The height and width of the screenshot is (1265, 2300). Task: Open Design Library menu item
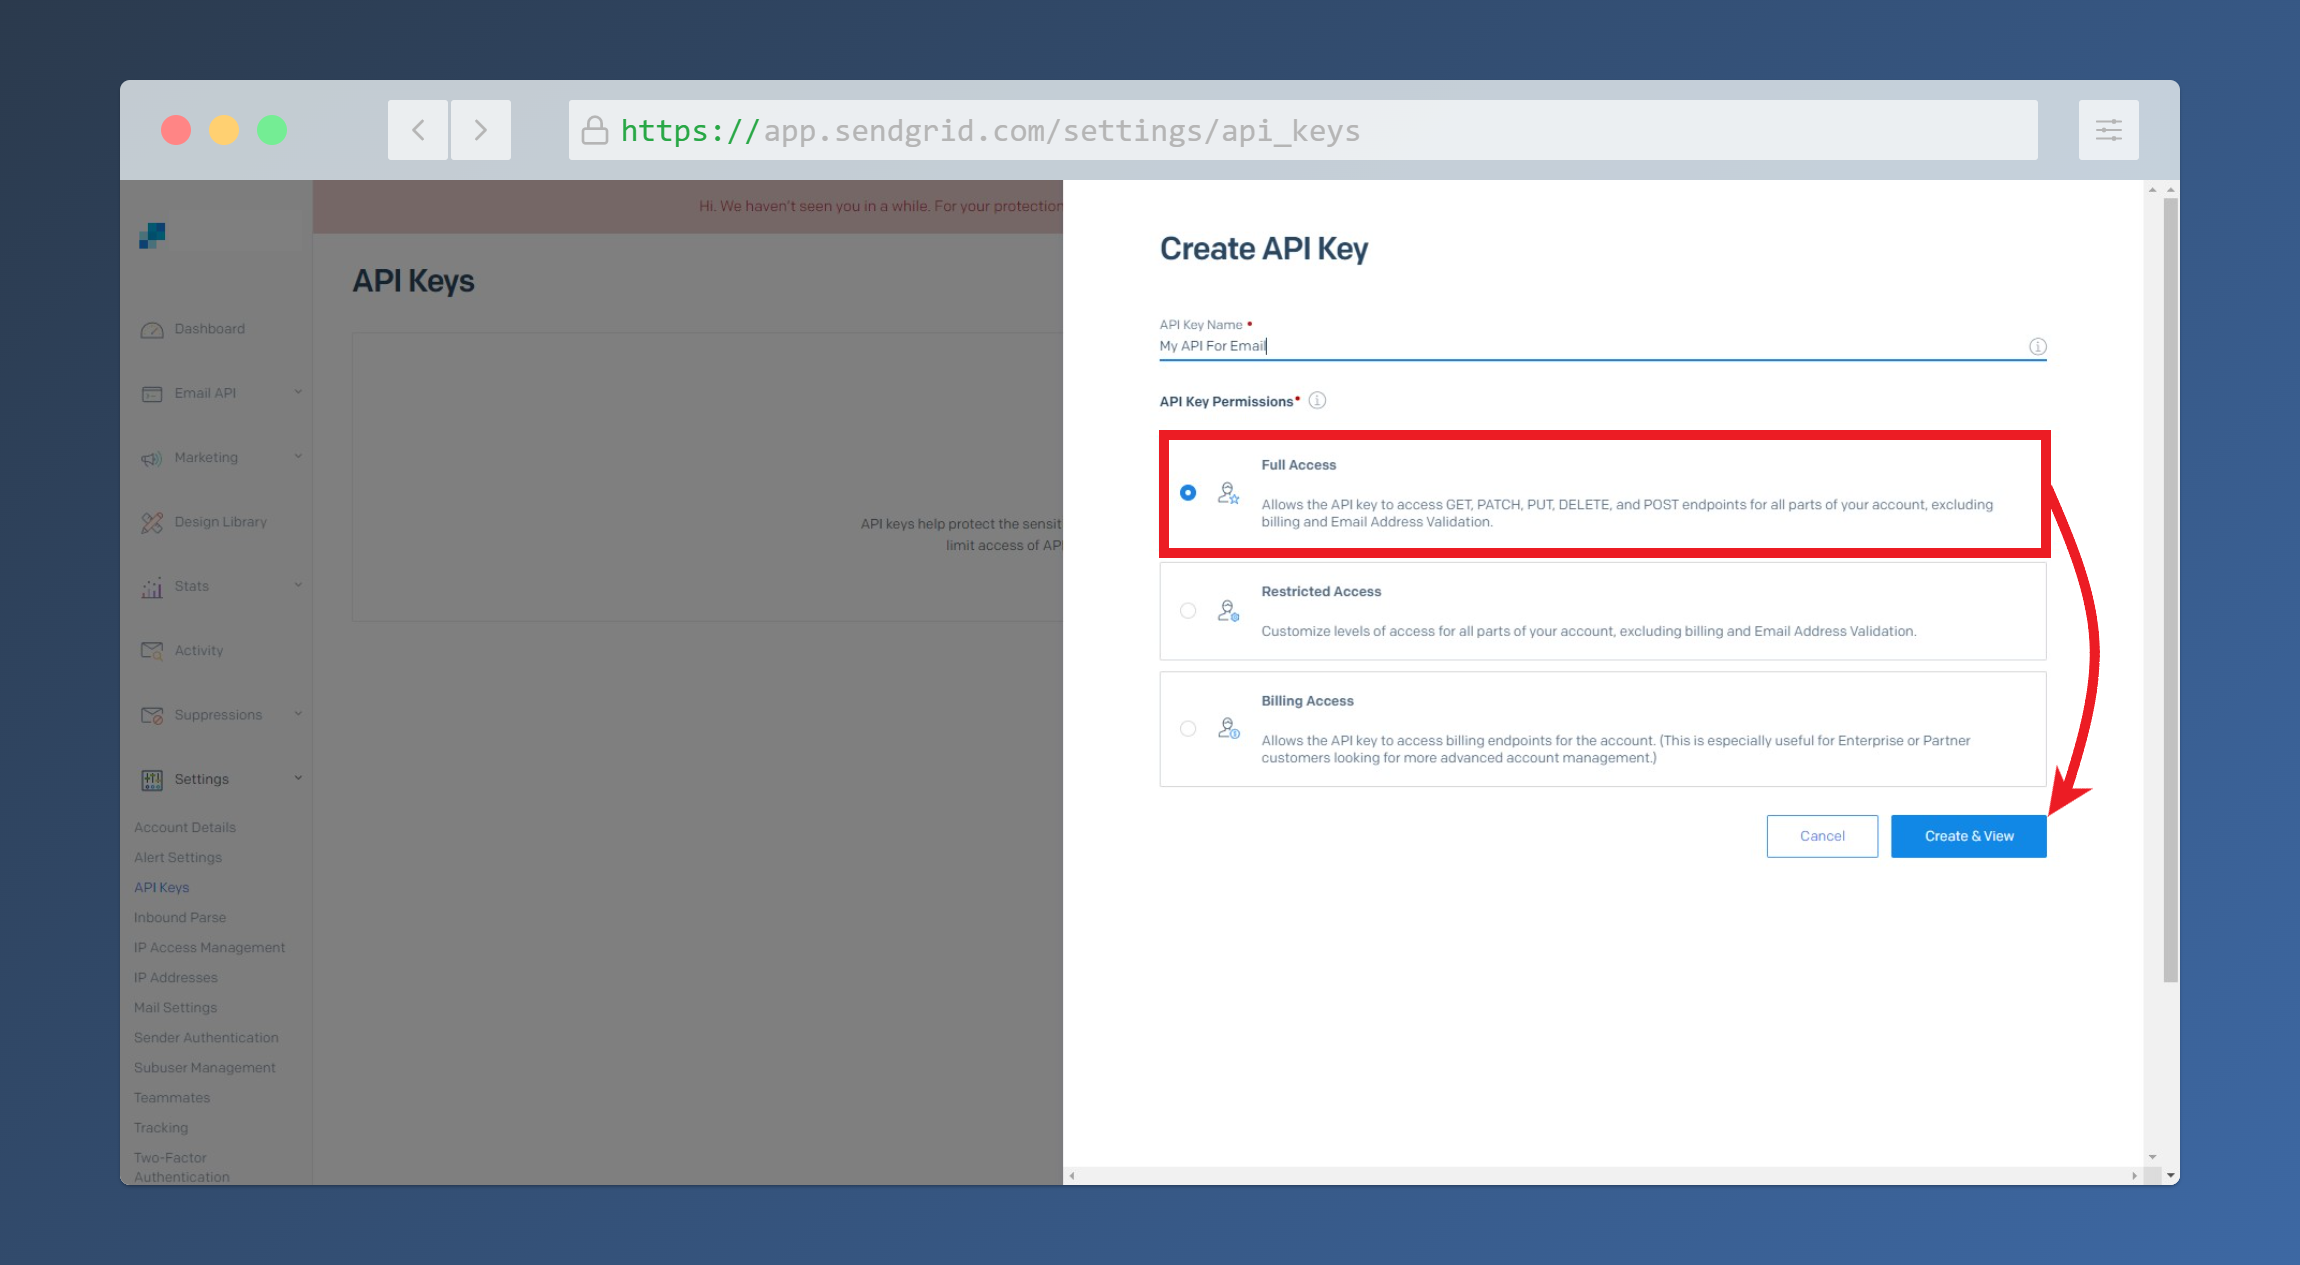click(220, 522)
